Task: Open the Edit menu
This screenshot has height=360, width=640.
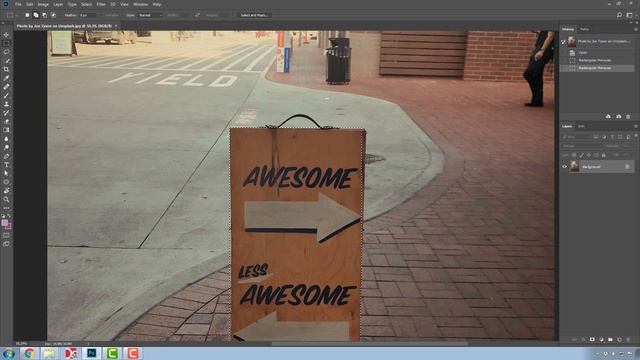Action: 29,4
